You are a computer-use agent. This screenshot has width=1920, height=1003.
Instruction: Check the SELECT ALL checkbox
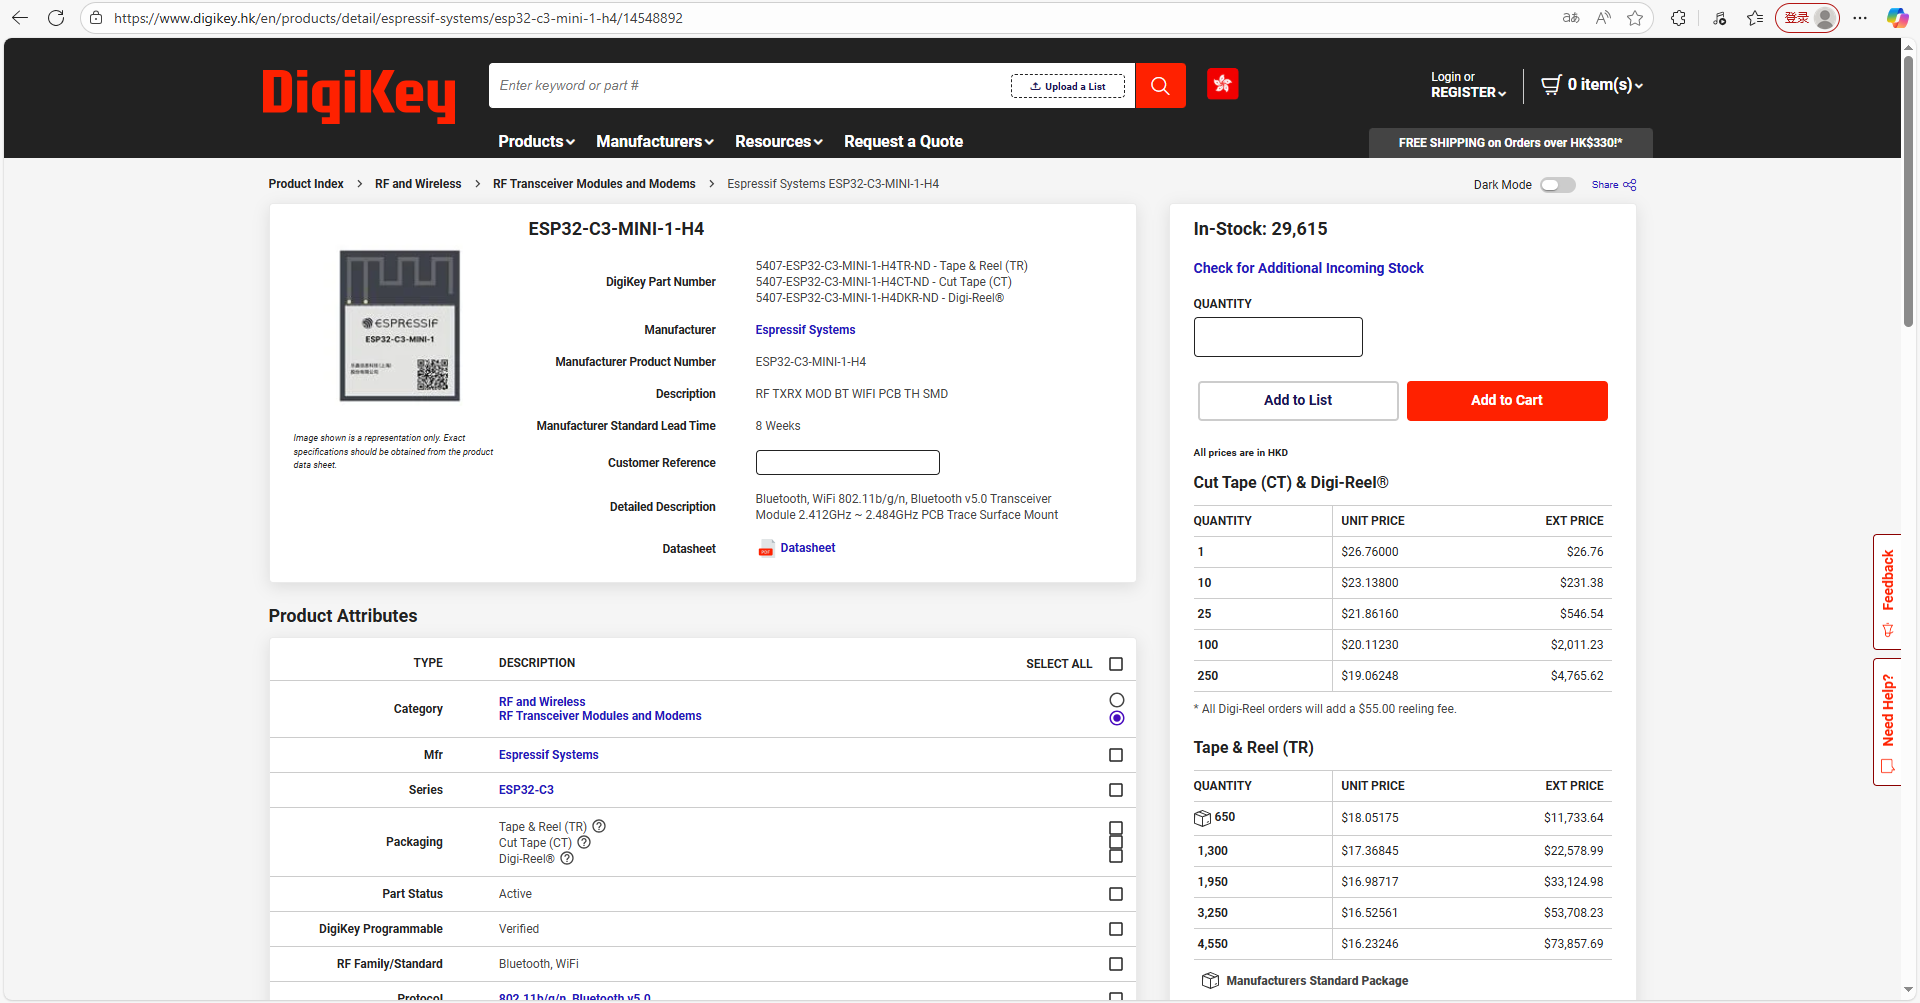[x=1116, y=664]
